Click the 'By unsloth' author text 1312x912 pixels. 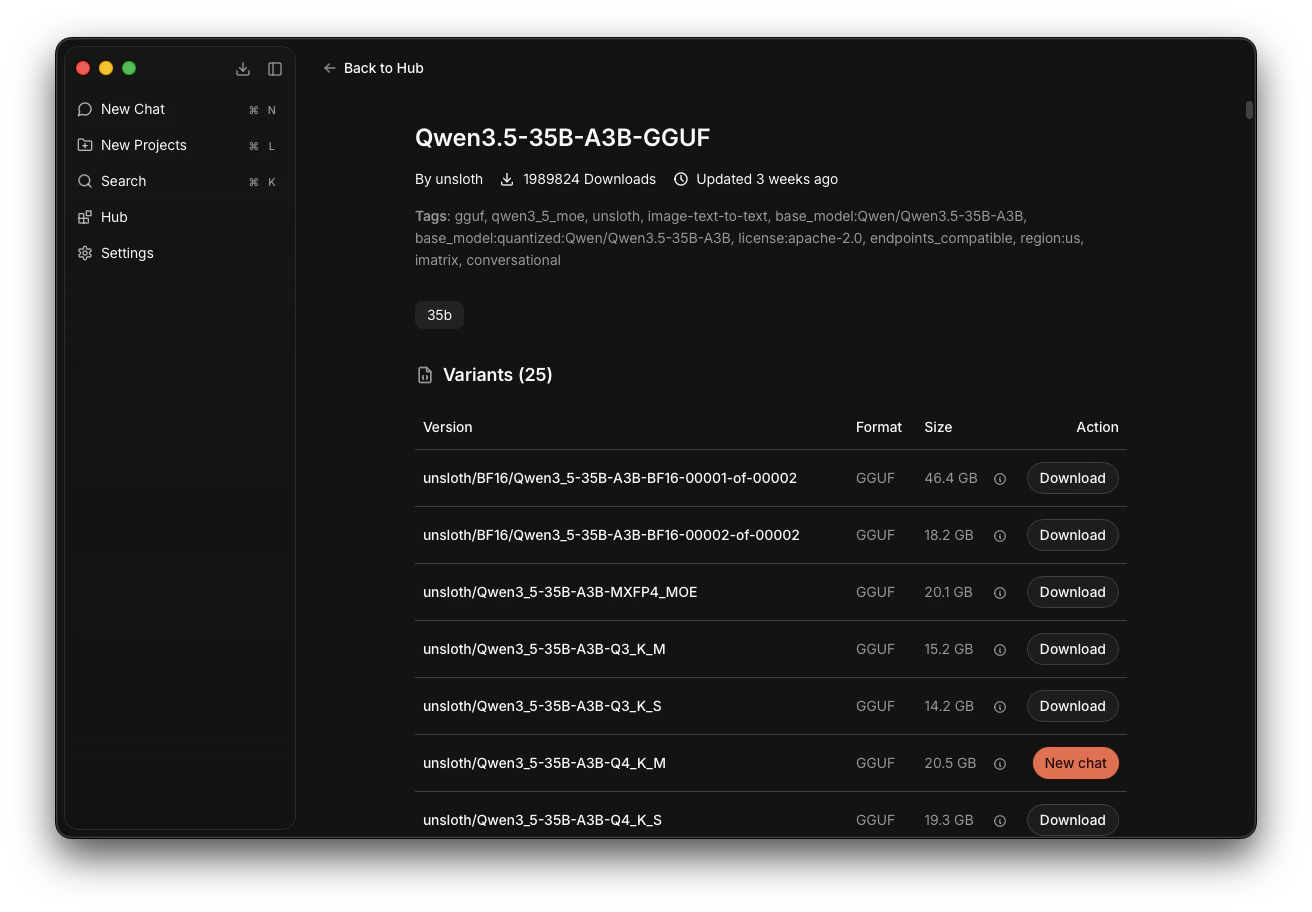pos(449,179)
